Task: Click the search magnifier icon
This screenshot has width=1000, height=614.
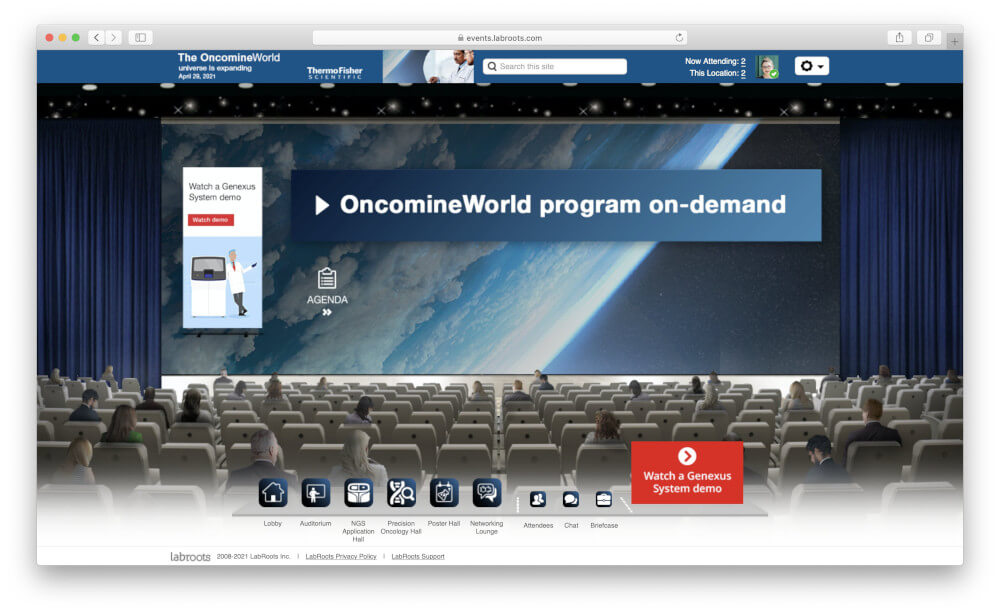Action: (x=492, y=66)
